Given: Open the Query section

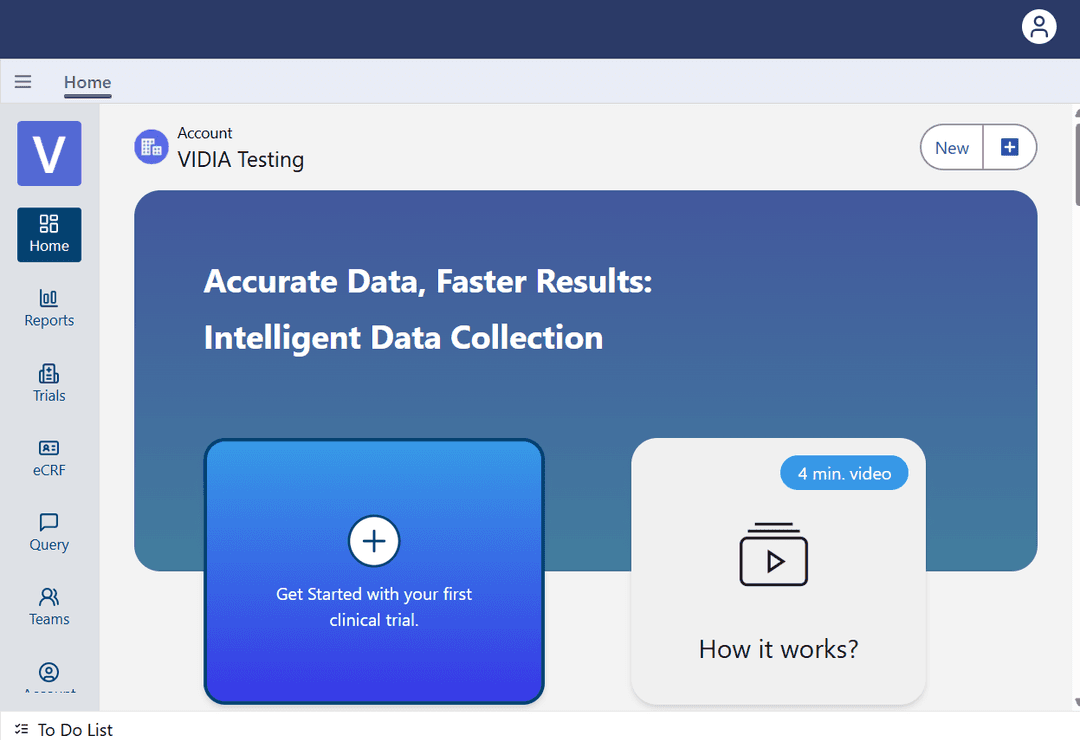Looking at the screenshot, I should click(49, 531).
